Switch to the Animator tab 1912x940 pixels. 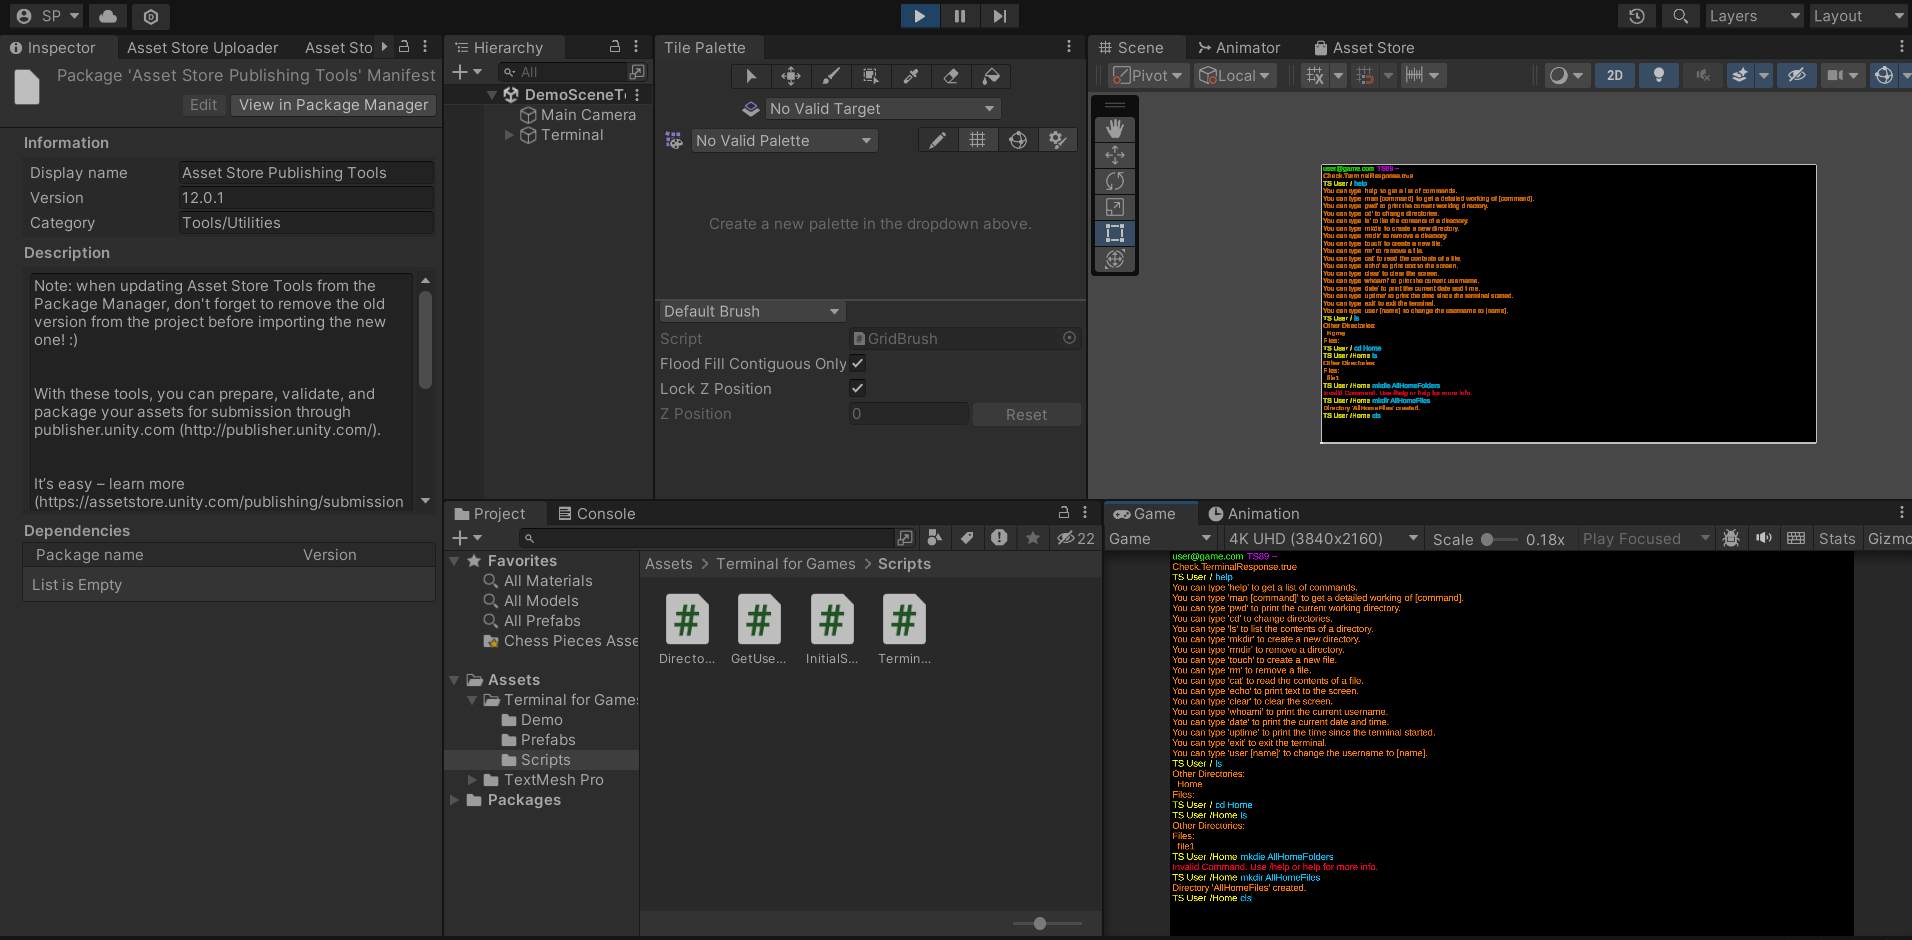[x=1239, y=48]
